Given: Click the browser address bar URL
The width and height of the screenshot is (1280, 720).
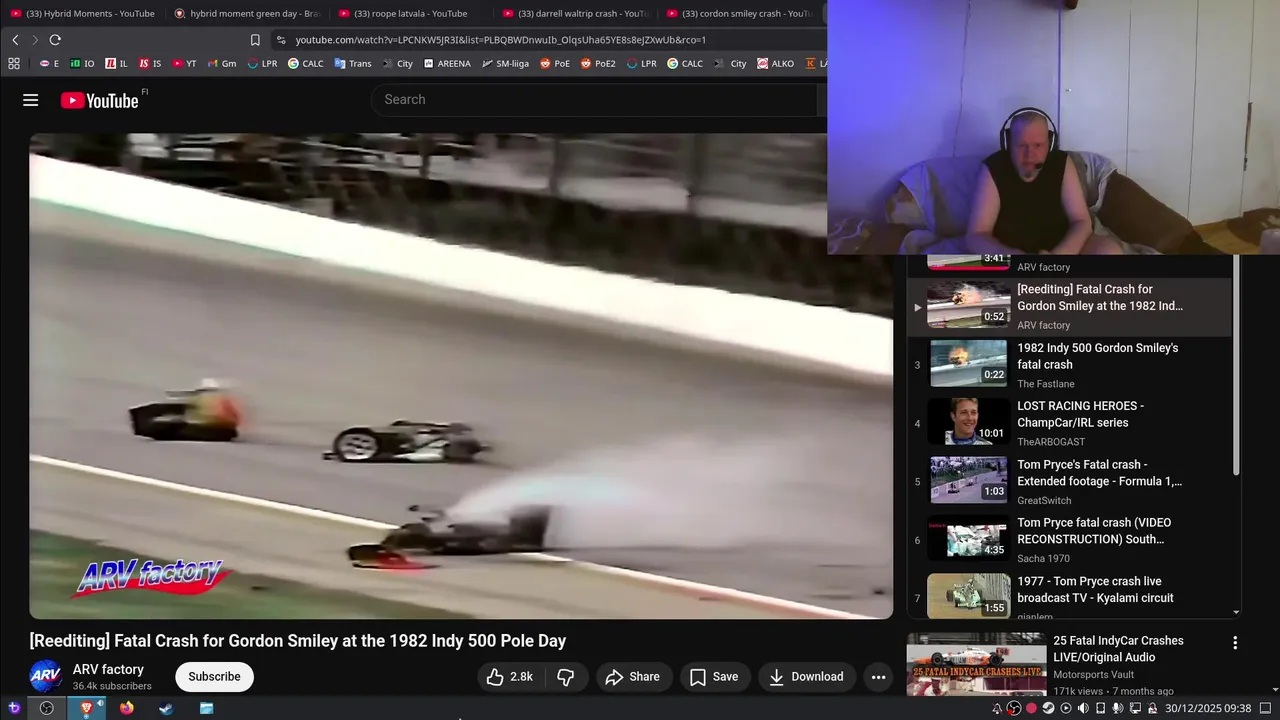Looking at the screenshot, I should 500,40.
